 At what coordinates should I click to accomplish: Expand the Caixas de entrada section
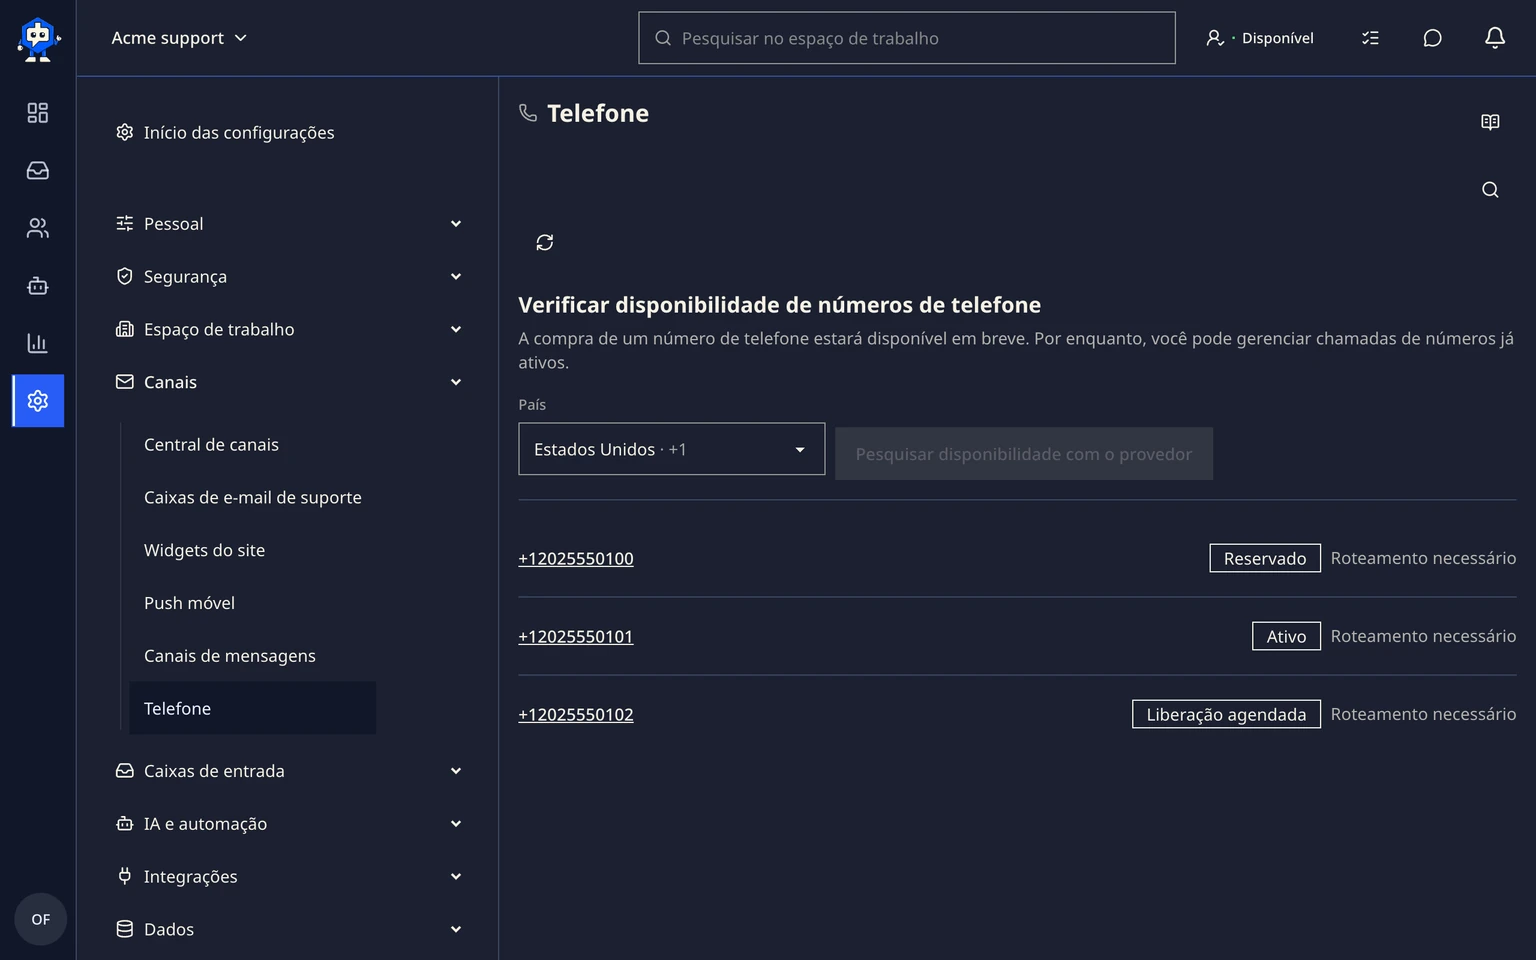tap(288, 771)
